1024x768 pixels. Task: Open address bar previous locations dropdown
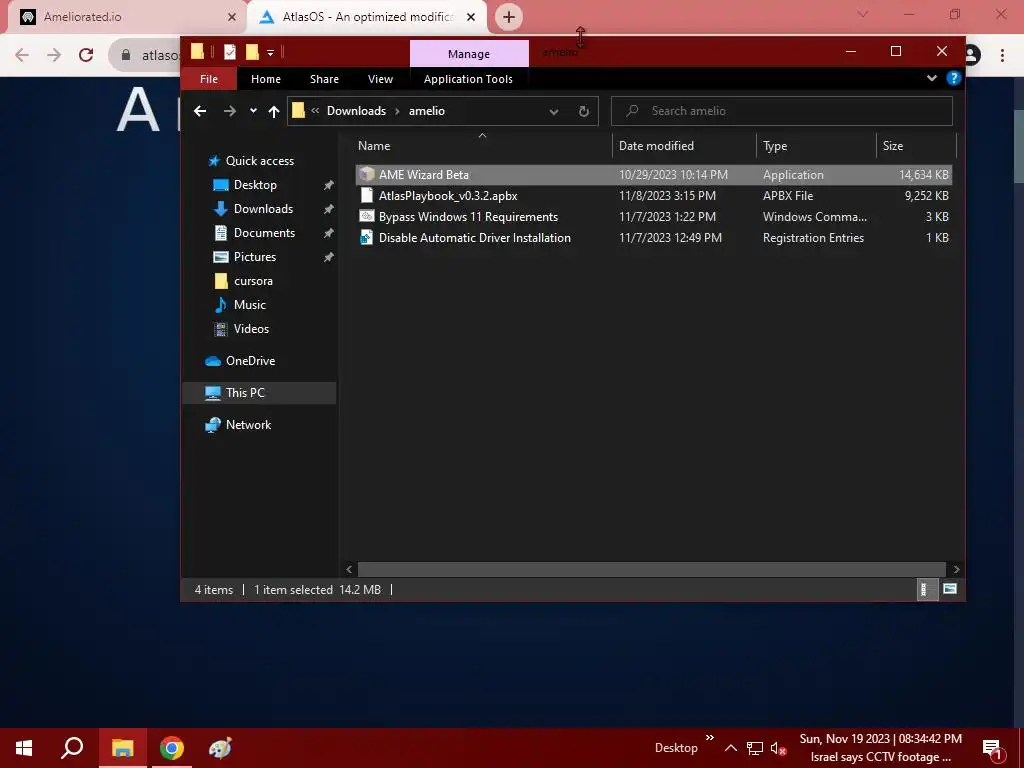click(554, 112)
